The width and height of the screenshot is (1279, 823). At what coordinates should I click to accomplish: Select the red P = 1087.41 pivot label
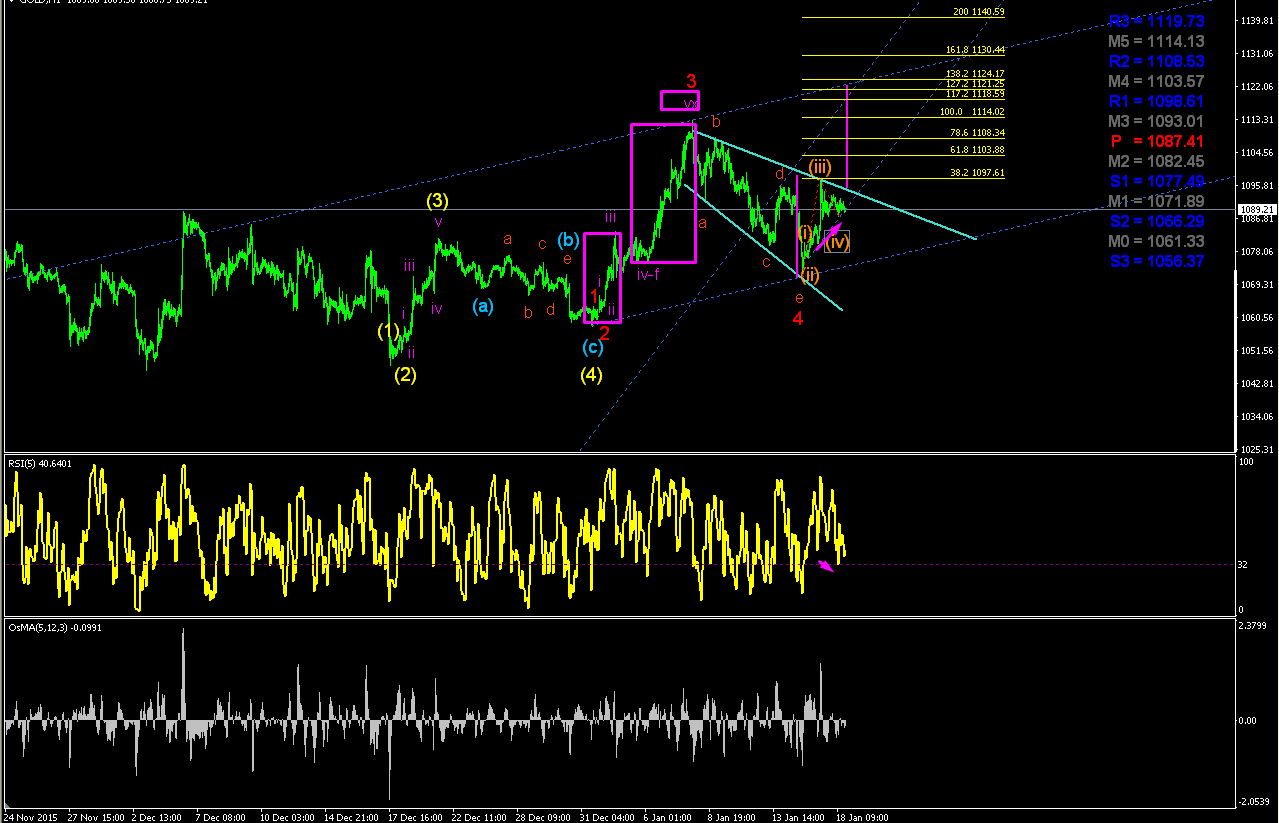coord(1156,141)
